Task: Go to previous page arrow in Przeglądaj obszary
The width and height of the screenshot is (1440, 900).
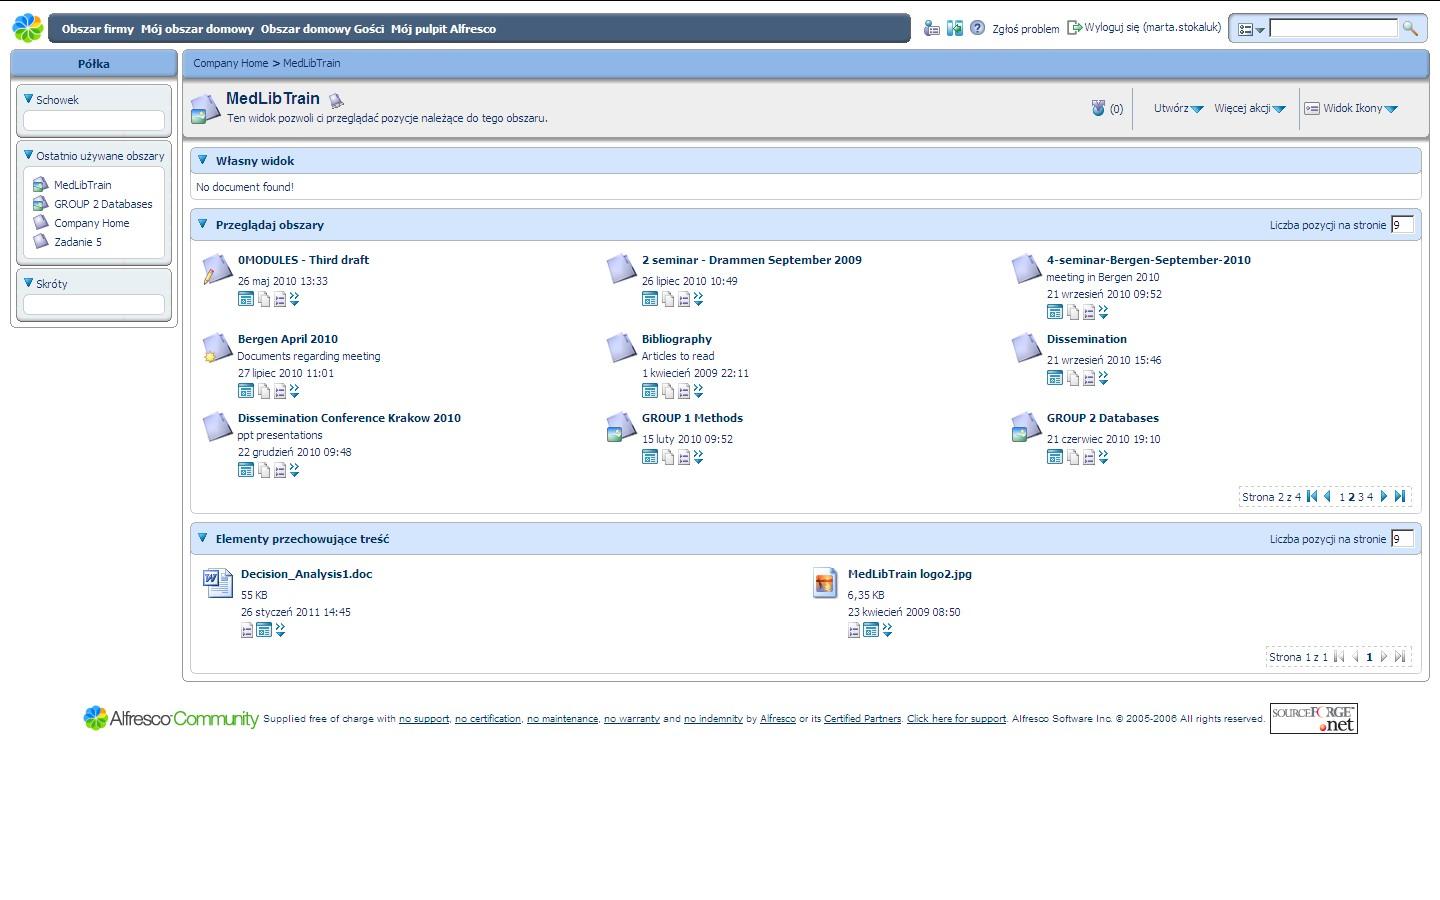Action: (1328, 496)
